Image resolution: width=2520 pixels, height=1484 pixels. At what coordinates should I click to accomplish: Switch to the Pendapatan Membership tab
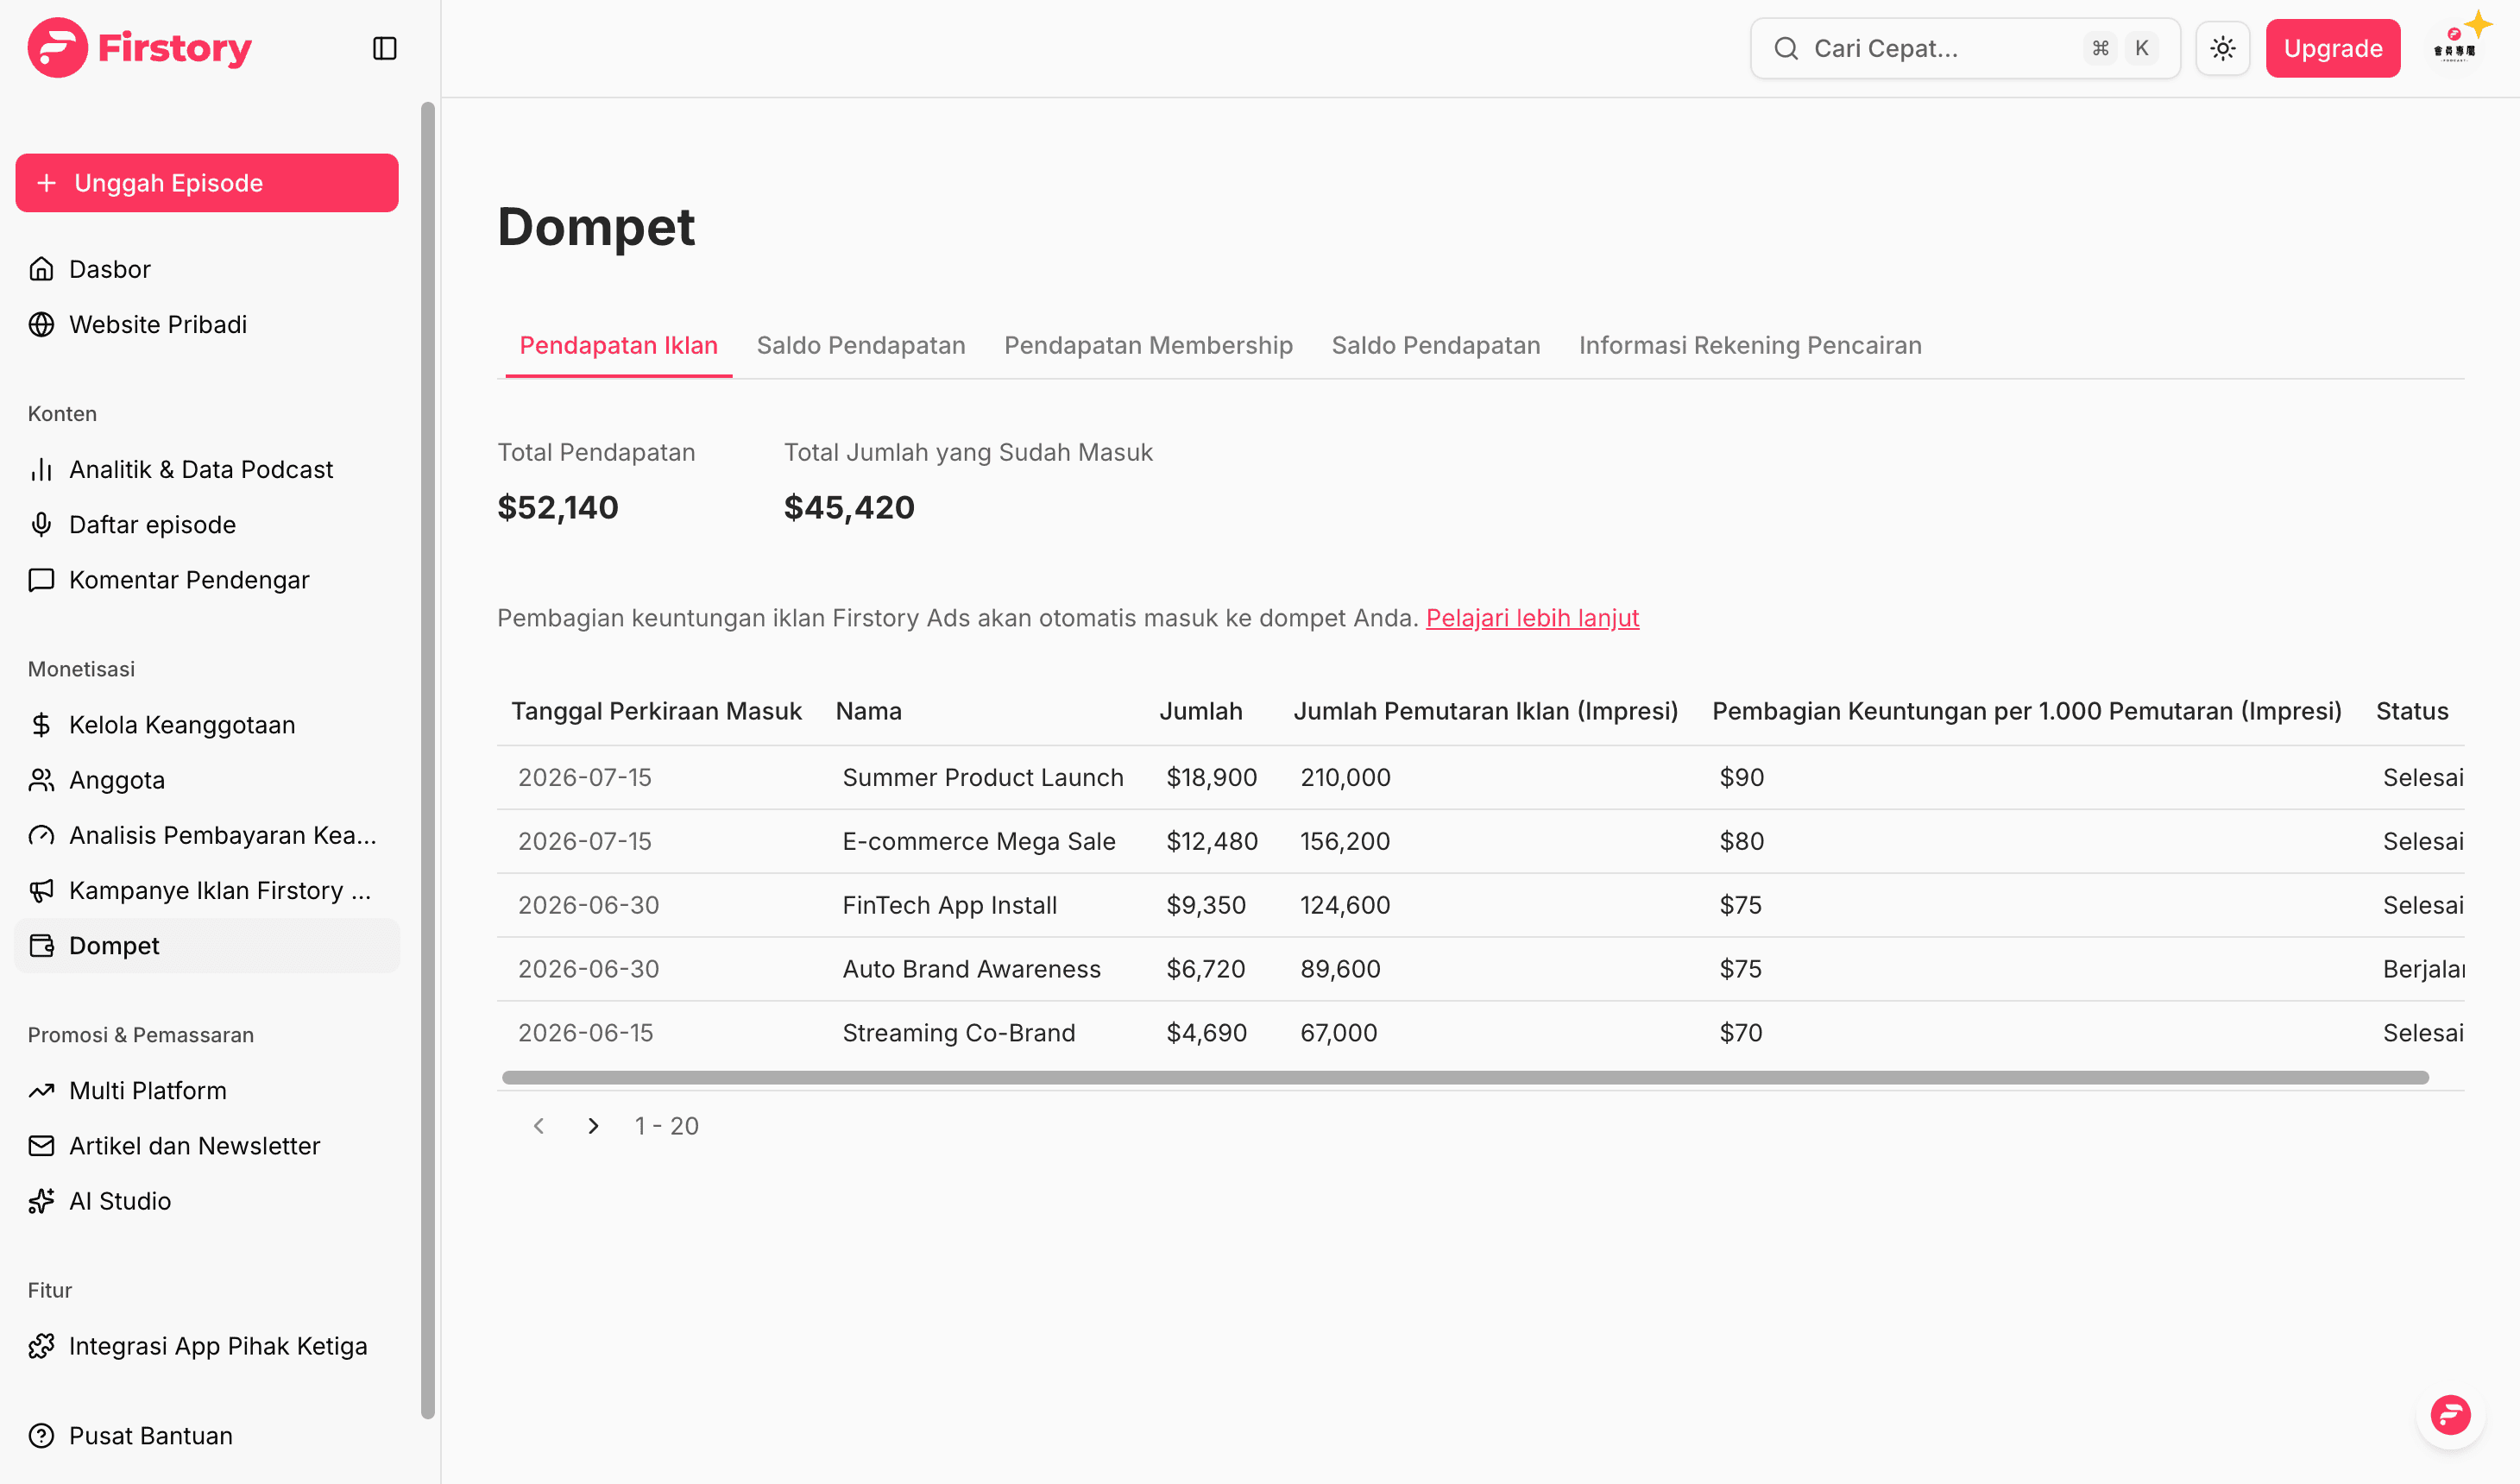1148,345
